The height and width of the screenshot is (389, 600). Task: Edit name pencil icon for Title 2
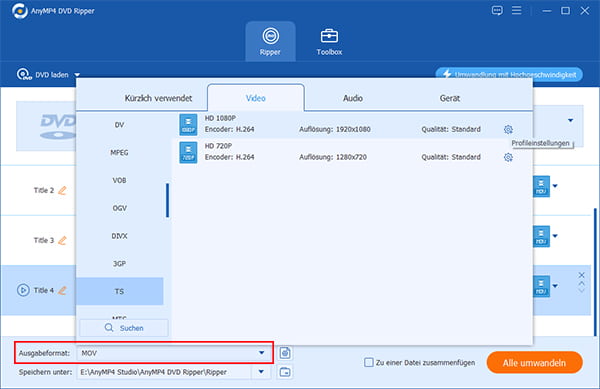coord(62,190)
